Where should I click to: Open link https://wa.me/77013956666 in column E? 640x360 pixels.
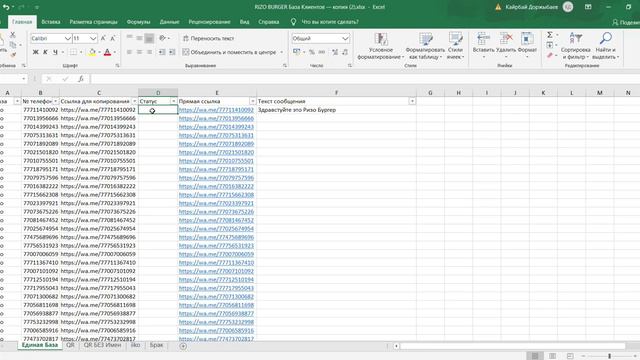(x=216, y=118)
